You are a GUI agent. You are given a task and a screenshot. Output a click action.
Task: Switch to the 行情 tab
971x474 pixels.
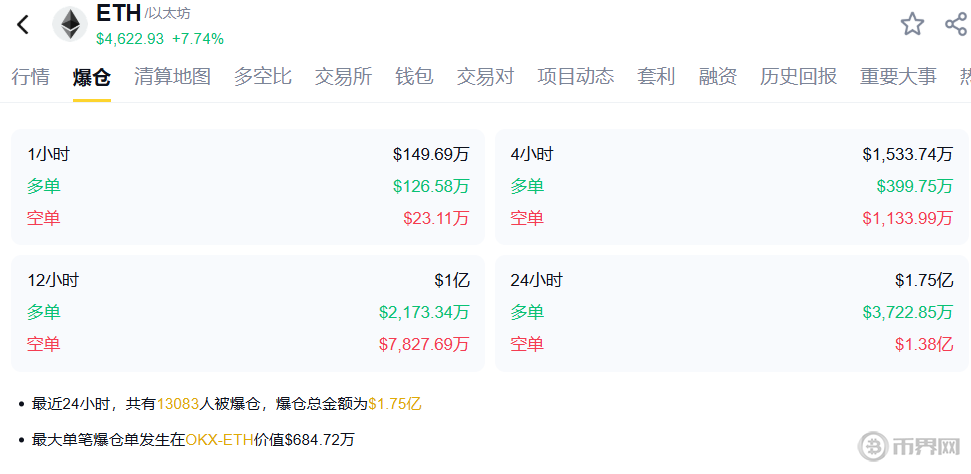pos(30,76)
